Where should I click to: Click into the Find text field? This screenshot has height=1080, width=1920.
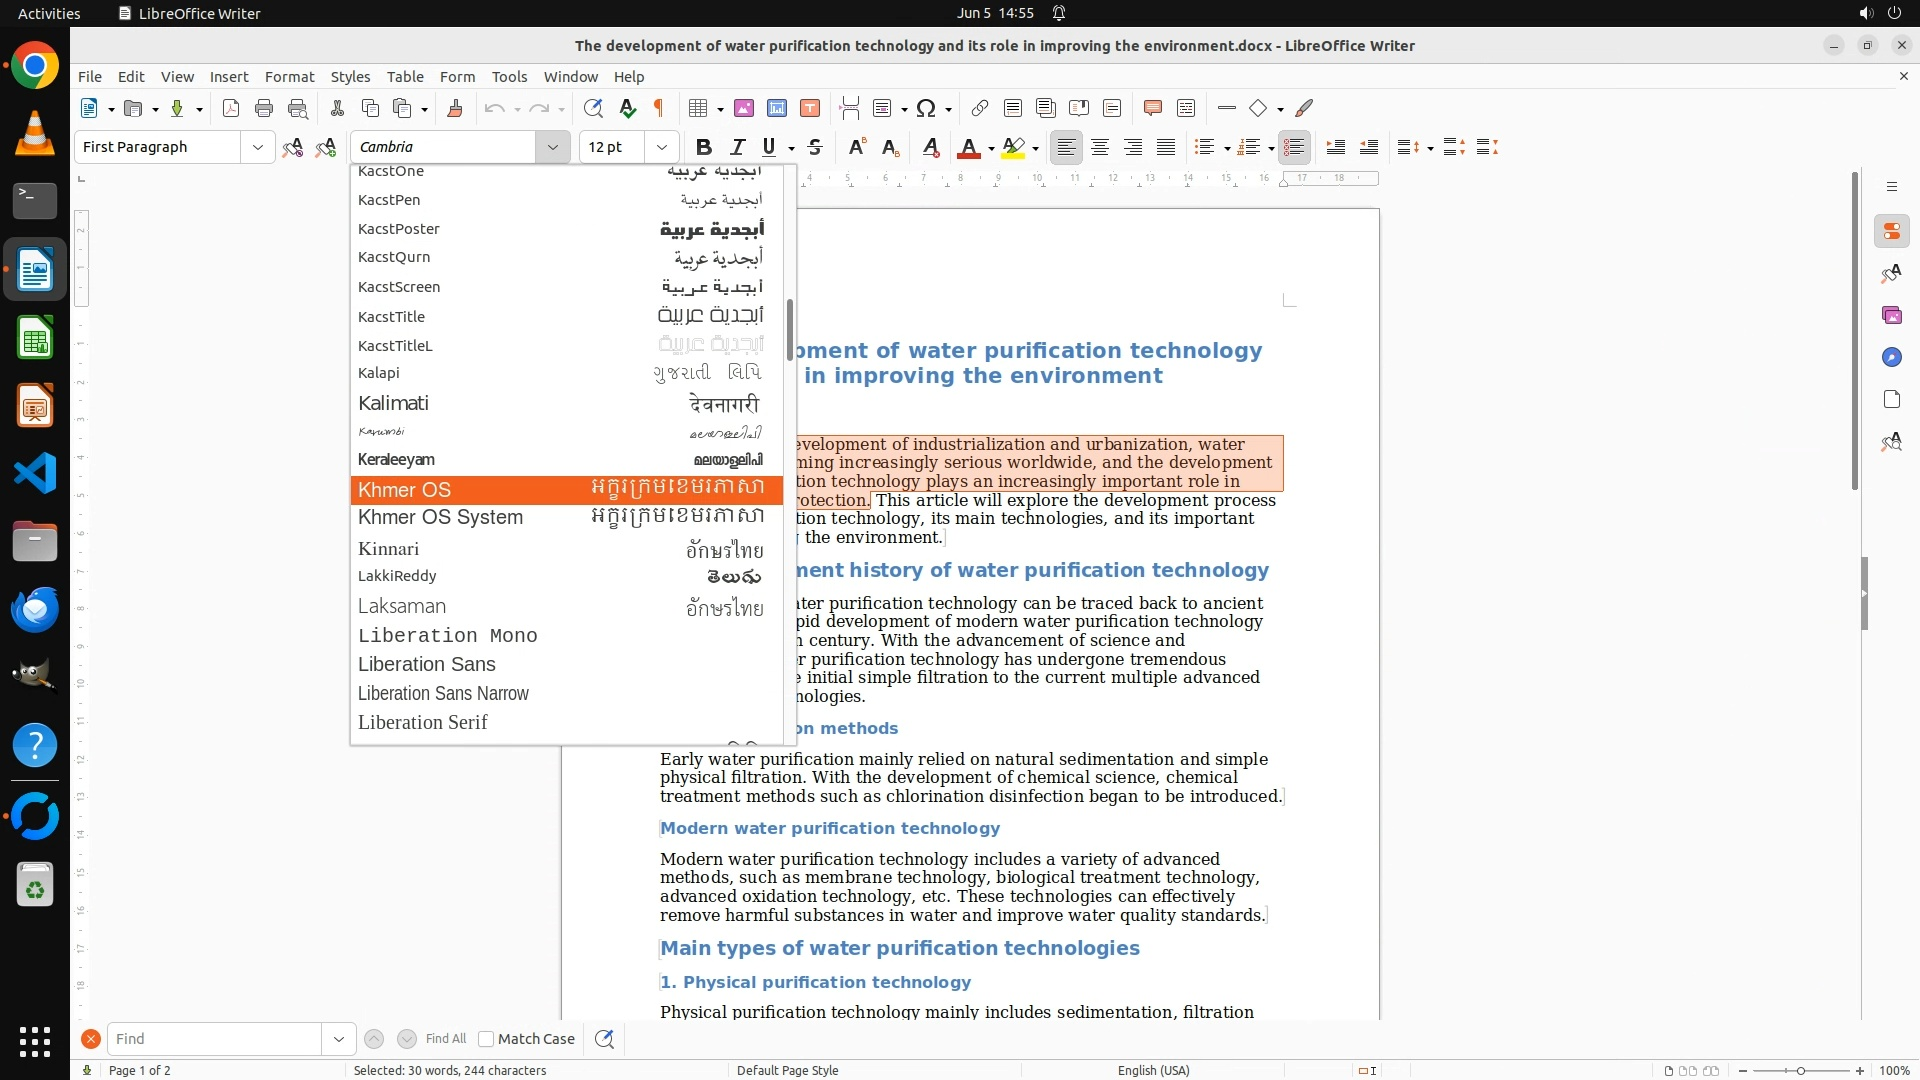(215, 1039)
